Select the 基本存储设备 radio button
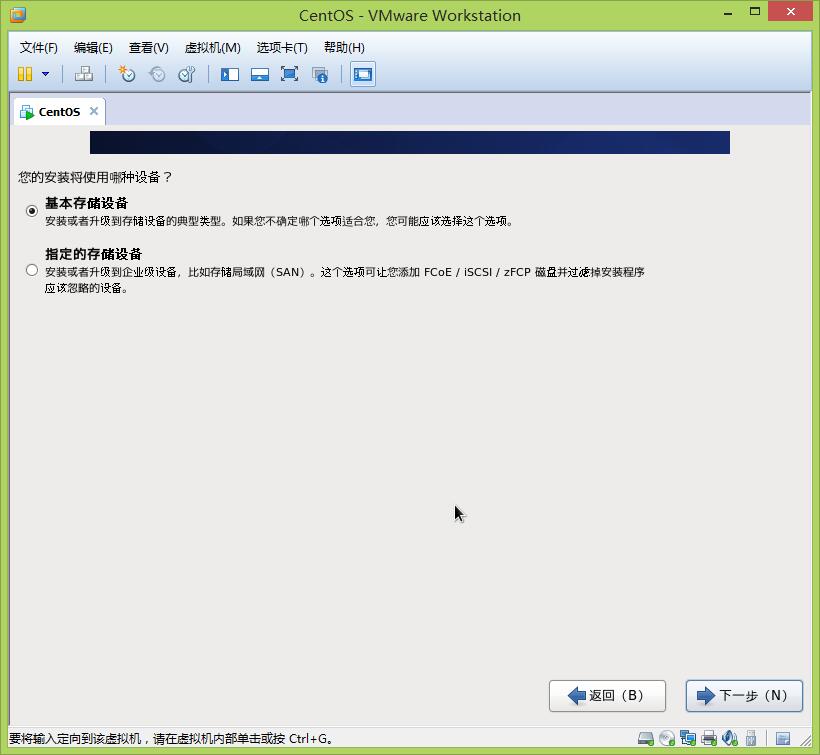 32,211
